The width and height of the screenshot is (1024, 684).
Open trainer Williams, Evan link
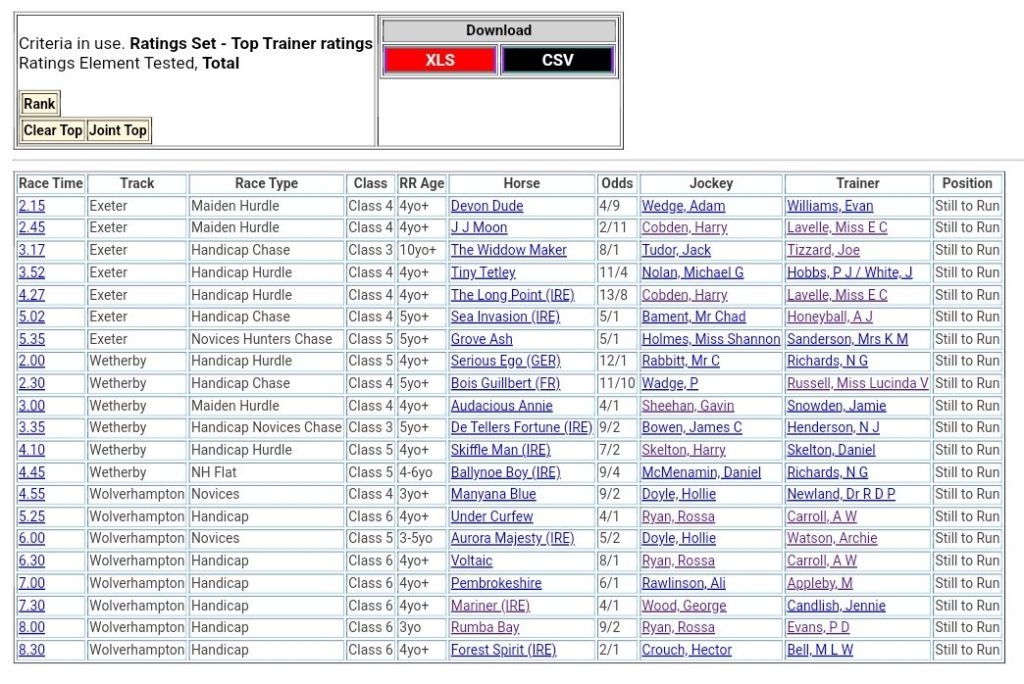829,206
